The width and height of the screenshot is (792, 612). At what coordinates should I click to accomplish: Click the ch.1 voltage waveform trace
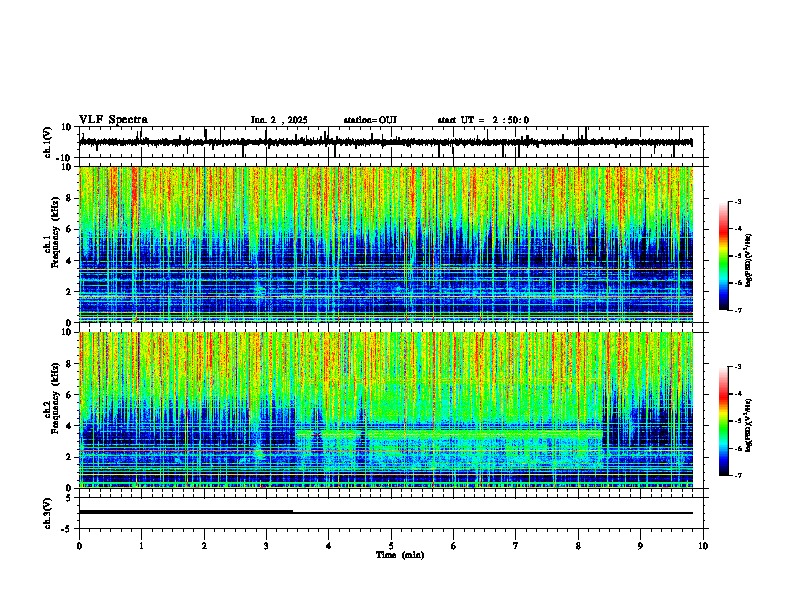click(385, 142)
